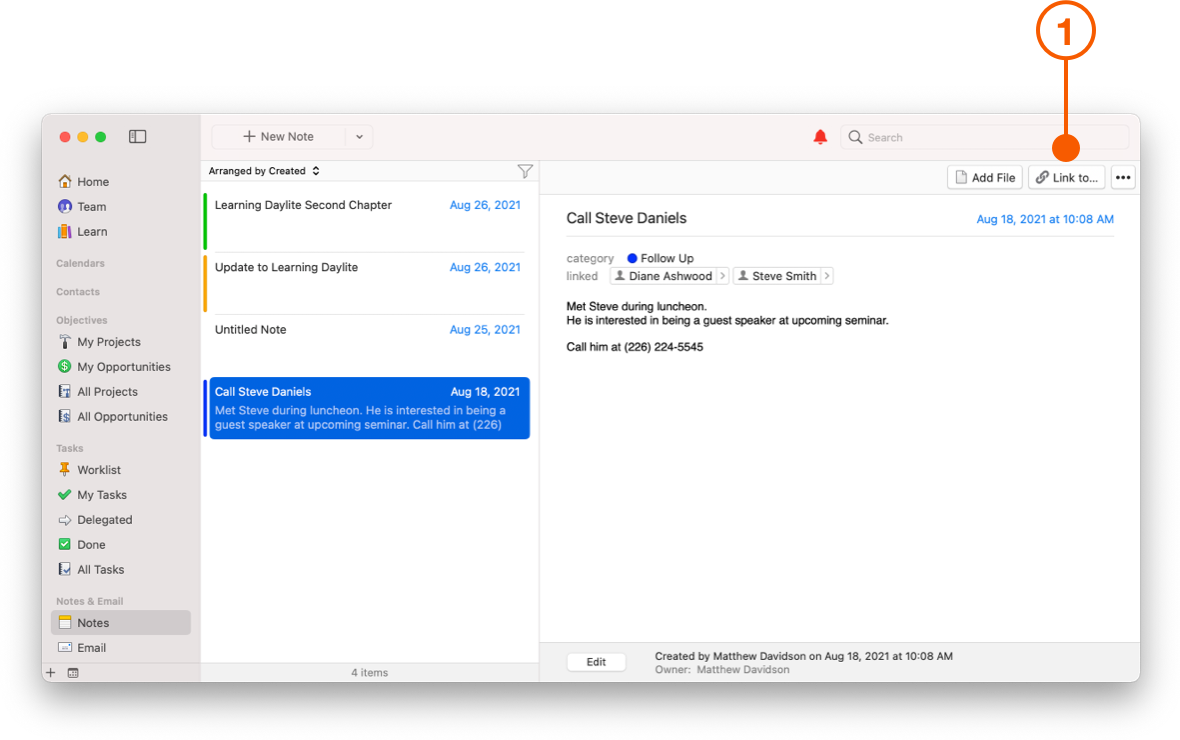Click the New Note button

point(278,136)
